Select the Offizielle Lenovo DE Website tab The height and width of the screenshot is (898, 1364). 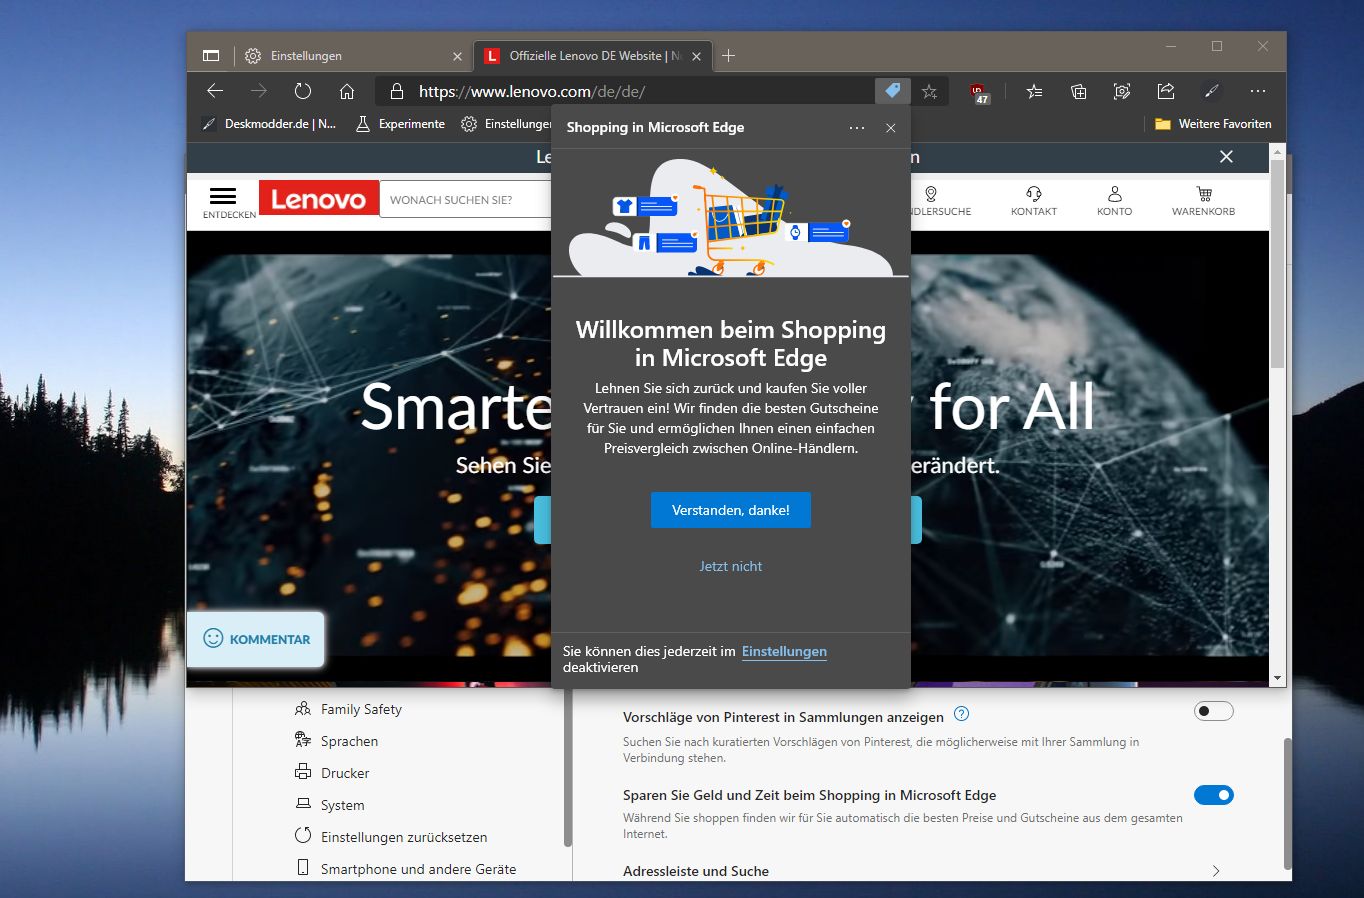(593, 56)
